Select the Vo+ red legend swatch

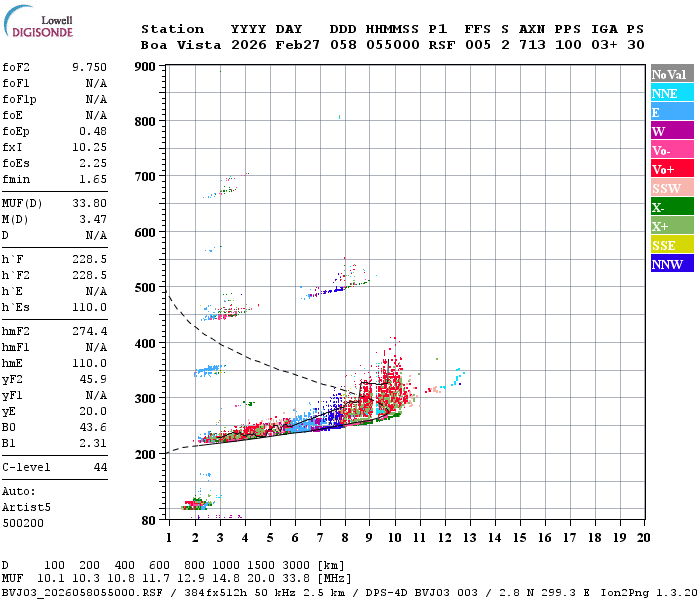[672, 169]
